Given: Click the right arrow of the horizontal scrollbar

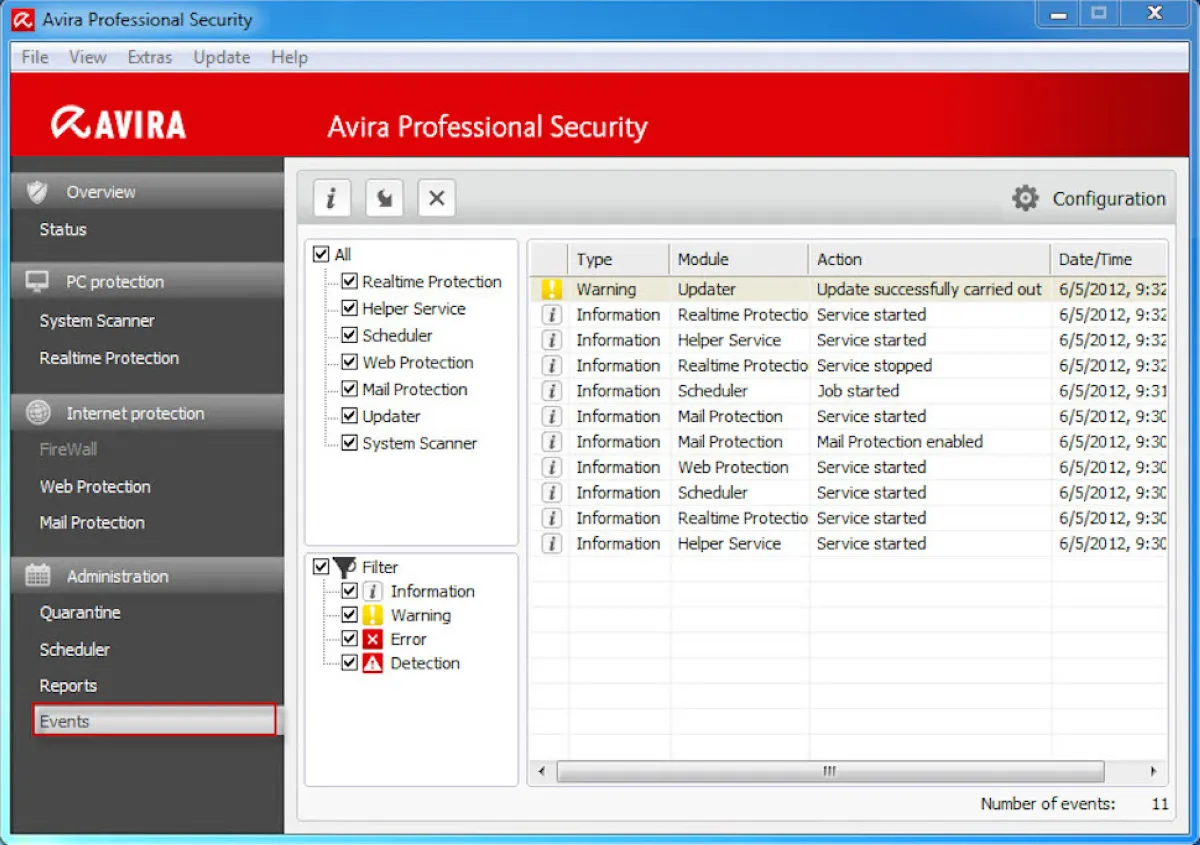Looking at the screenshot, I should click(x=1153, y=772).
